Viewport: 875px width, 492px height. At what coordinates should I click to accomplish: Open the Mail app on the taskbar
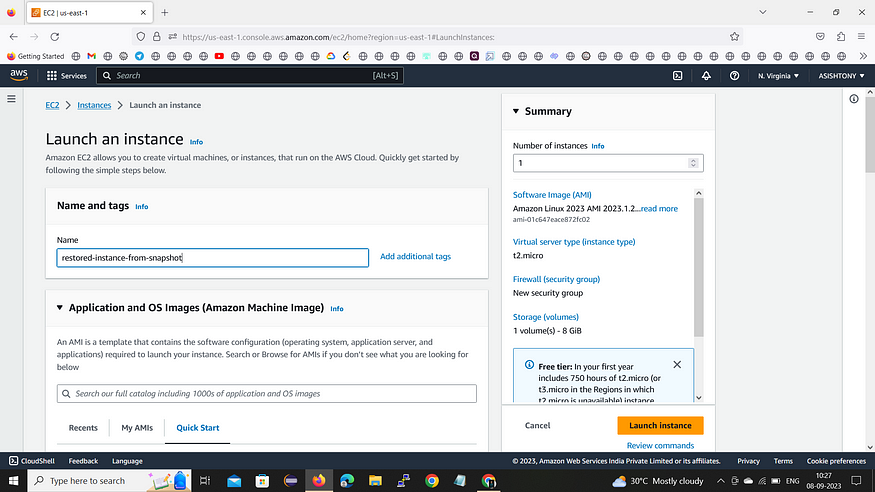234,480
